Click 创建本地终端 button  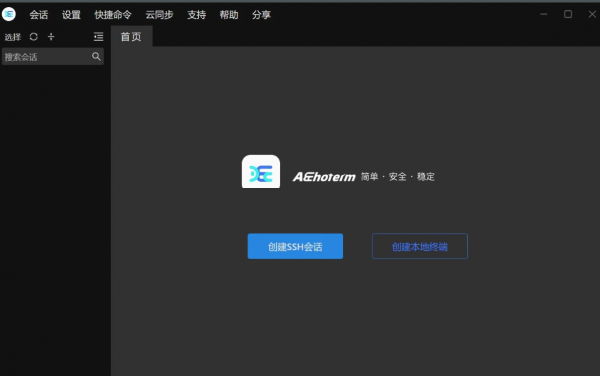click(x=420, y=246)
